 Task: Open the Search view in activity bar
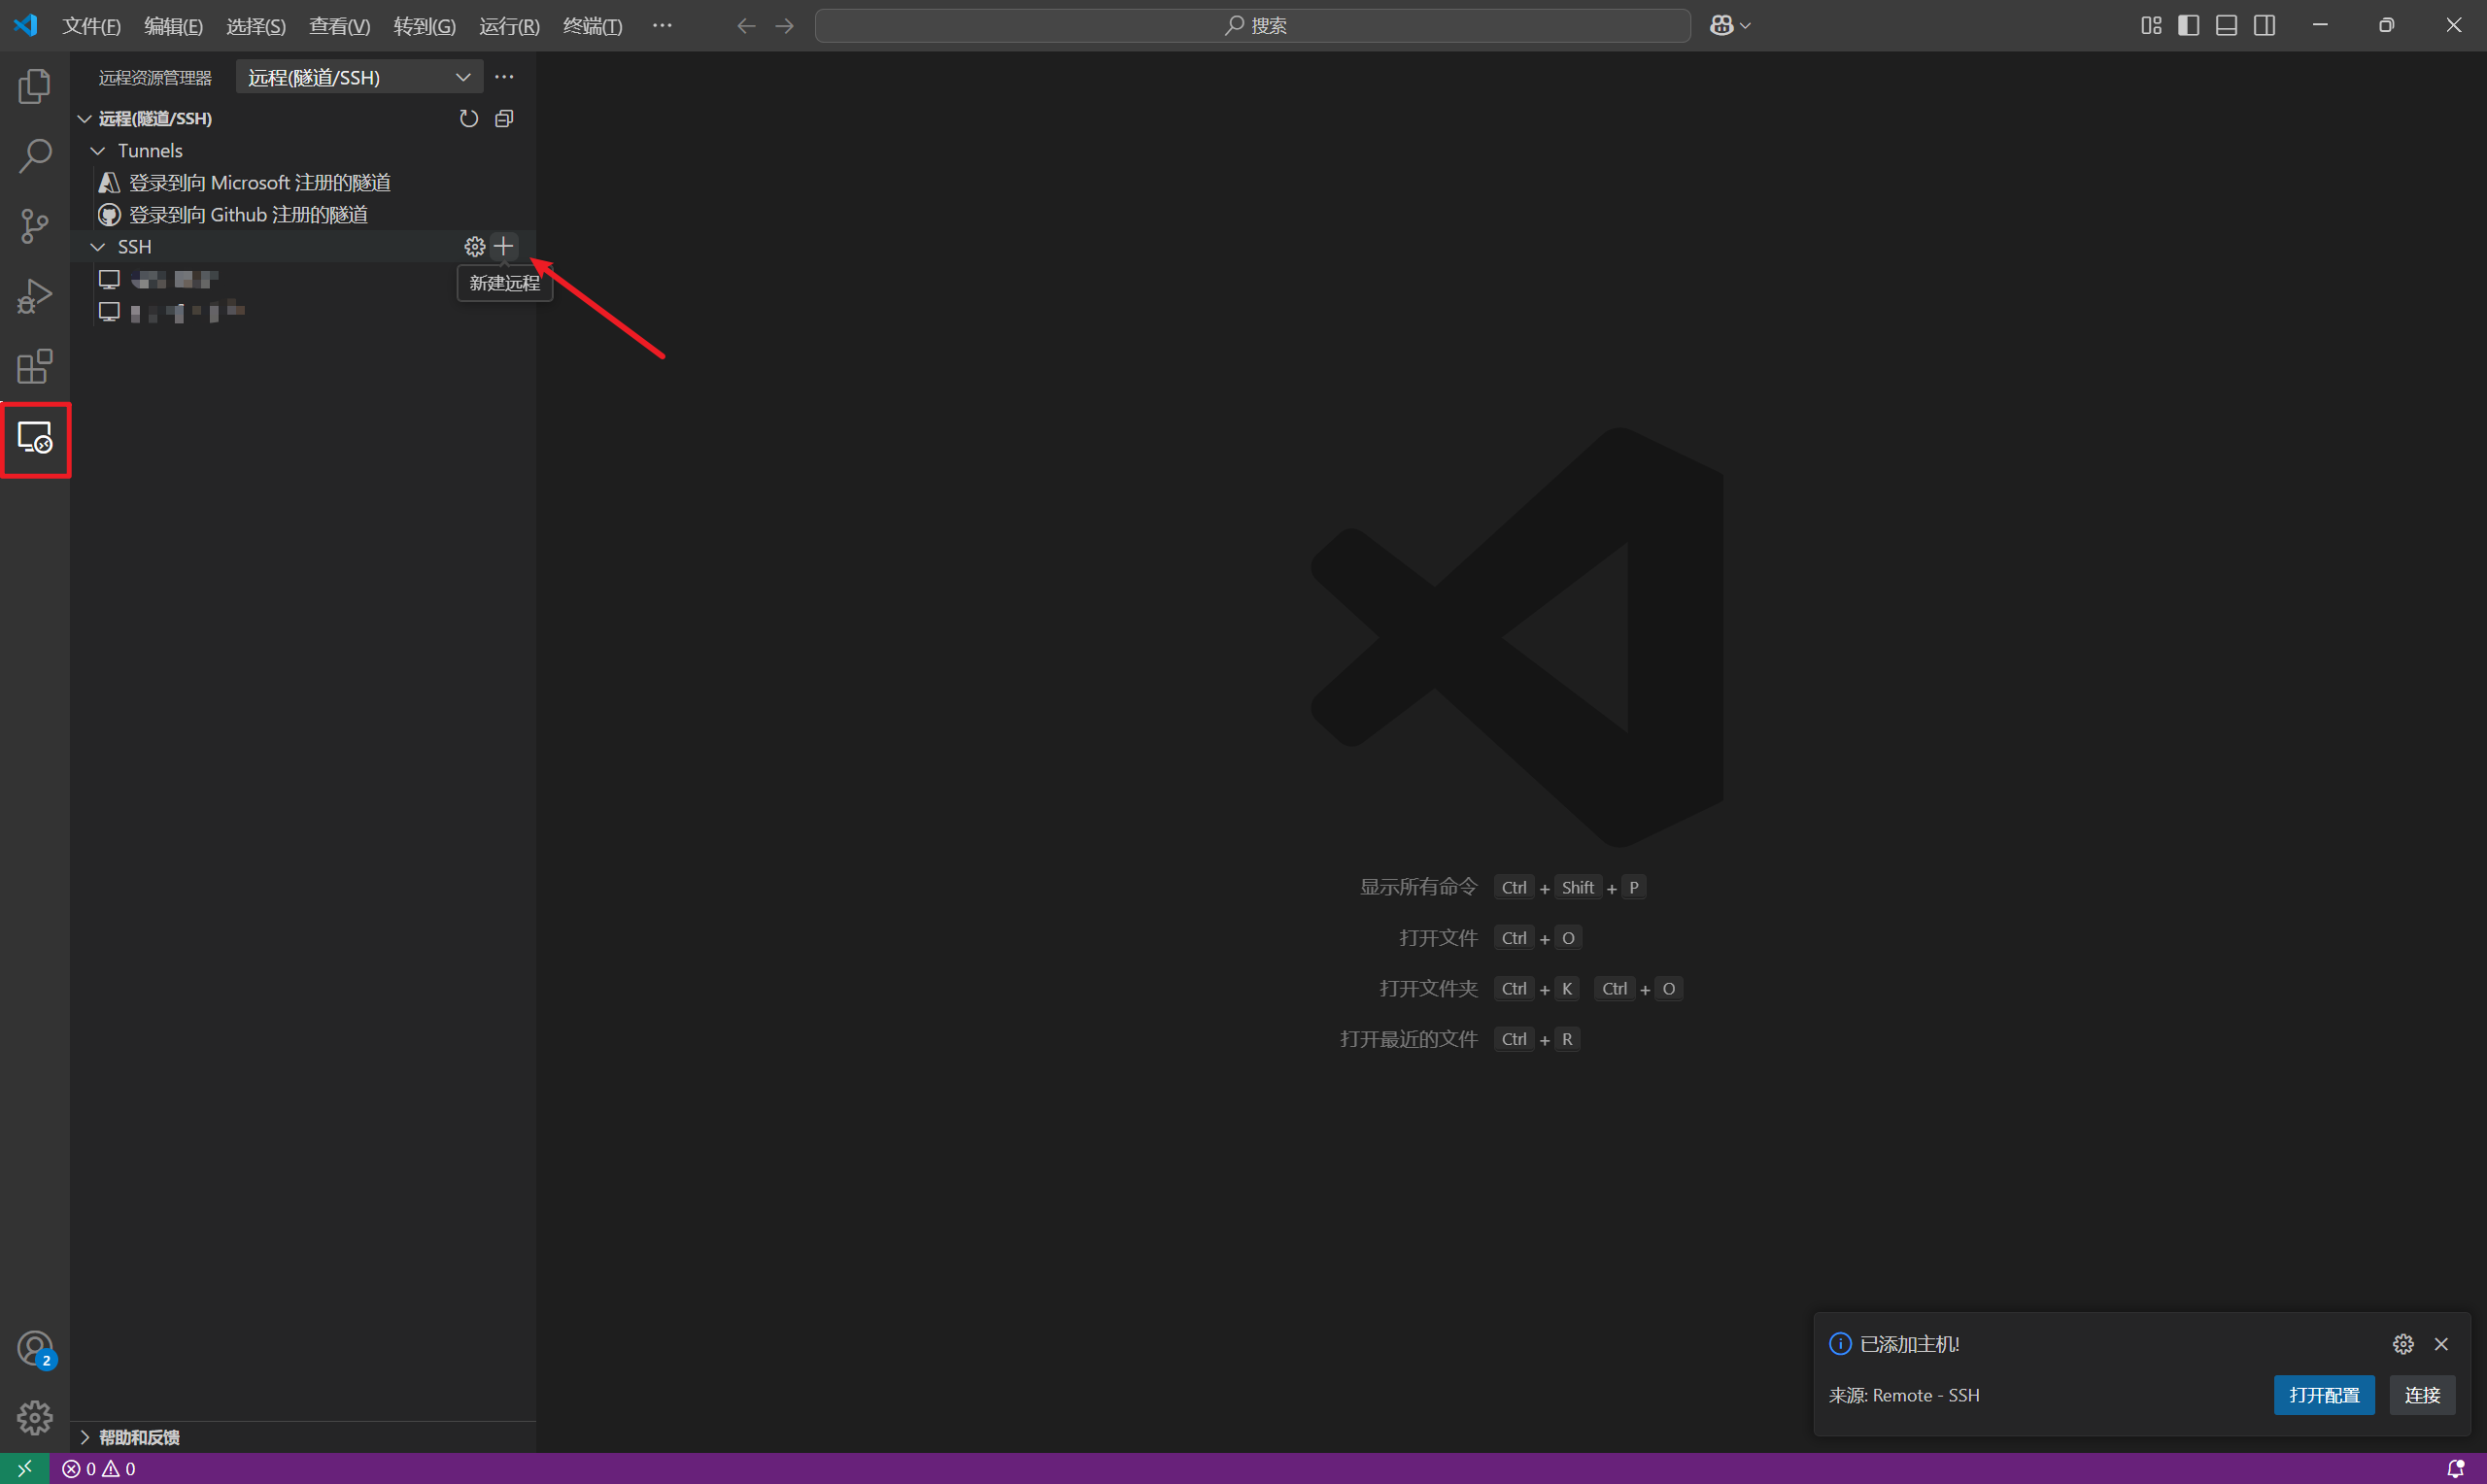(34, 156)
